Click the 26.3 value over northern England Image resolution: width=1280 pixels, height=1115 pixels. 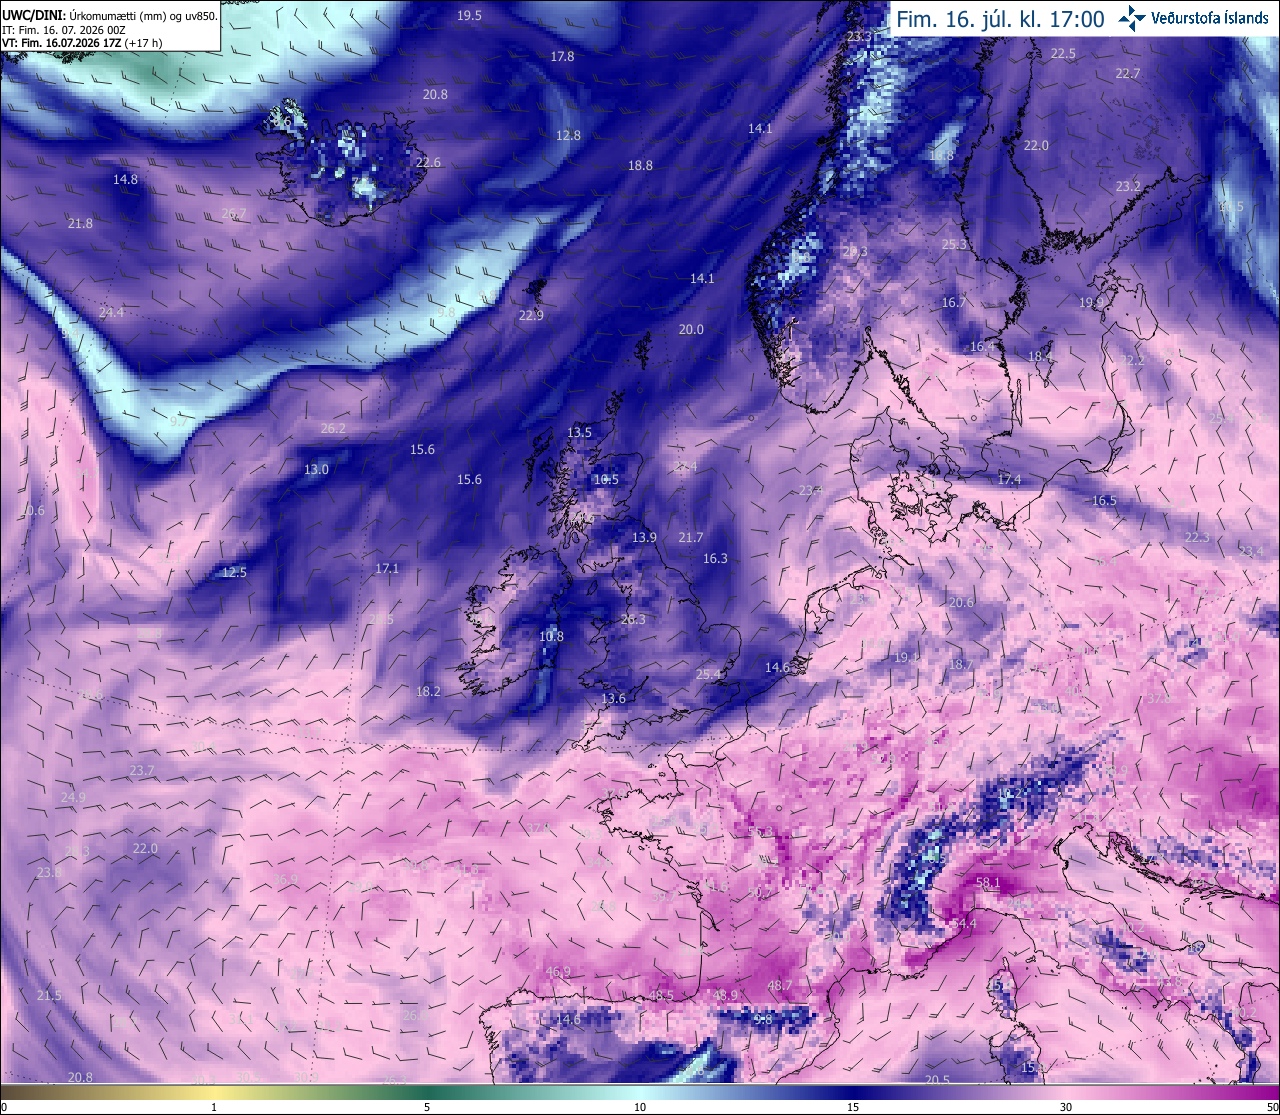(x=633, y=619)
